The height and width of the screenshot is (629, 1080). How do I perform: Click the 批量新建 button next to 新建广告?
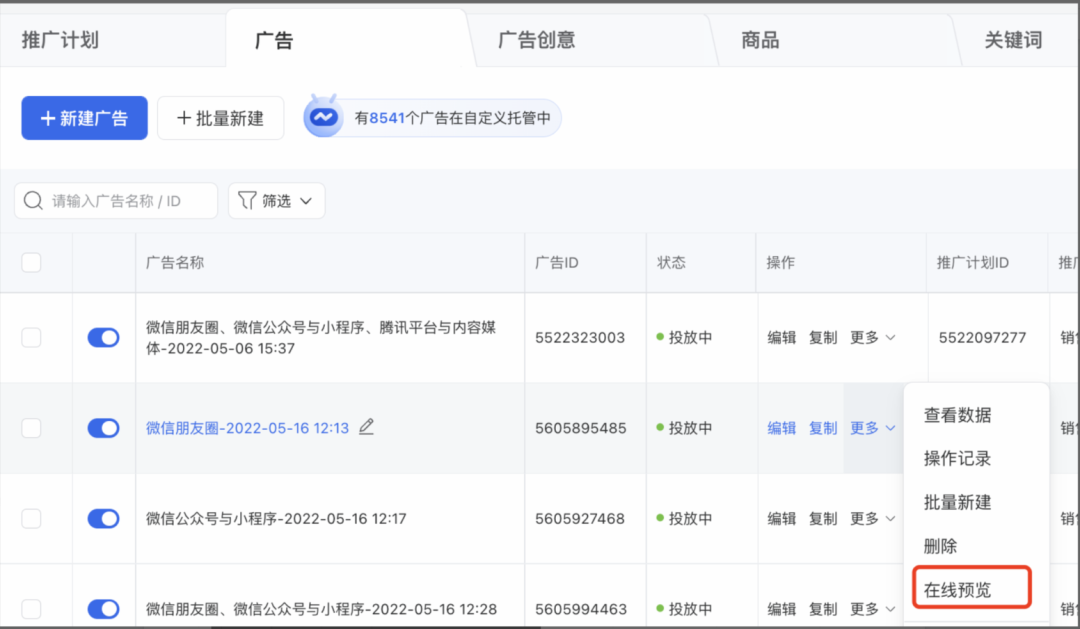coord(220,118)
